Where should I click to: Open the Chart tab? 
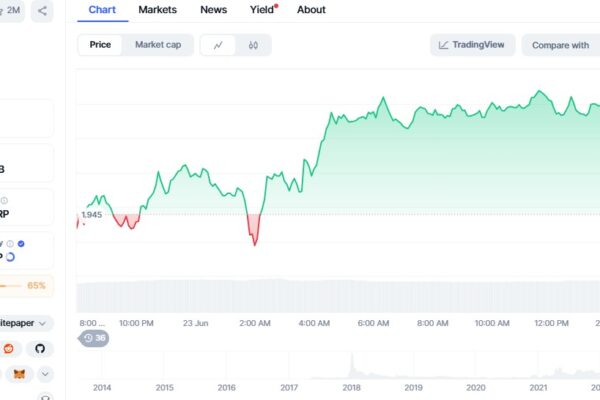coord(102,10)
